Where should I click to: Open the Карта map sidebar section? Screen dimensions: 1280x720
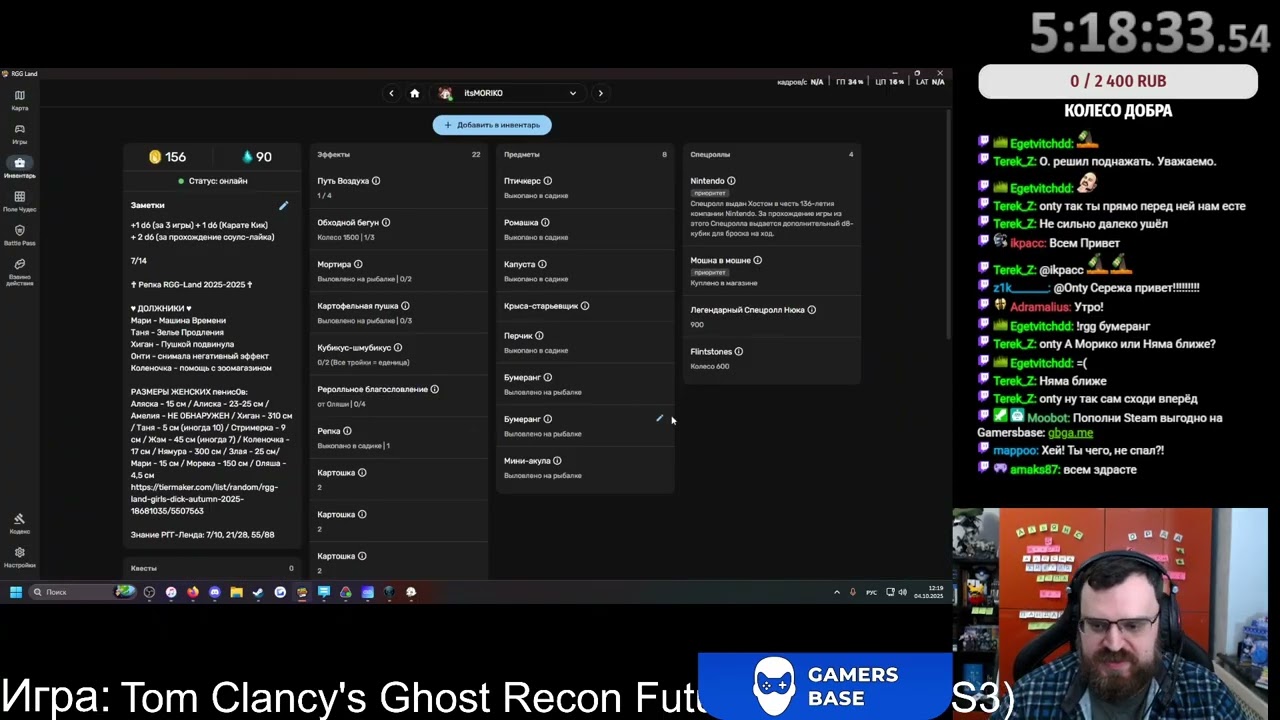coord(19,100)
